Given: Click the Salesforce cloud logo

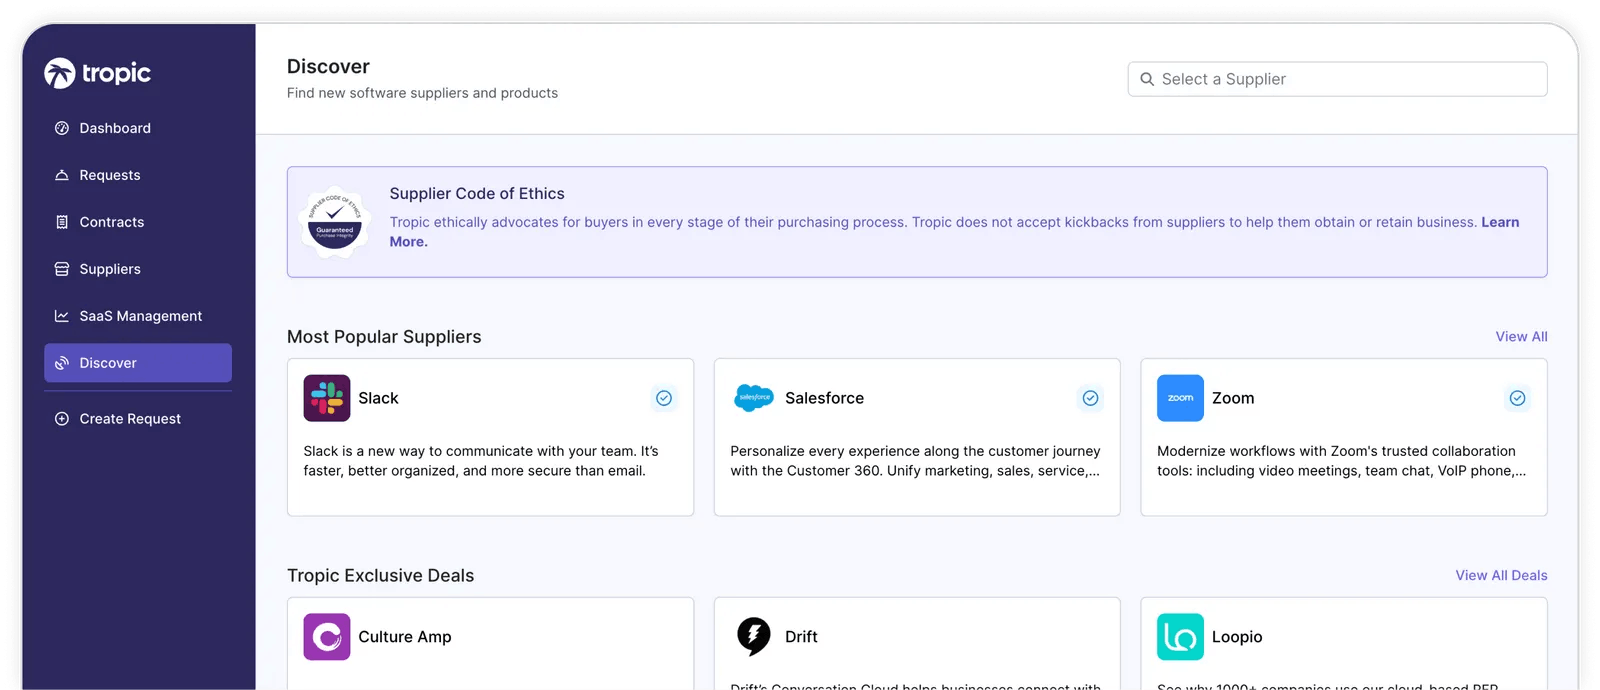Looking at the screenshot, I should click(754, 398).
